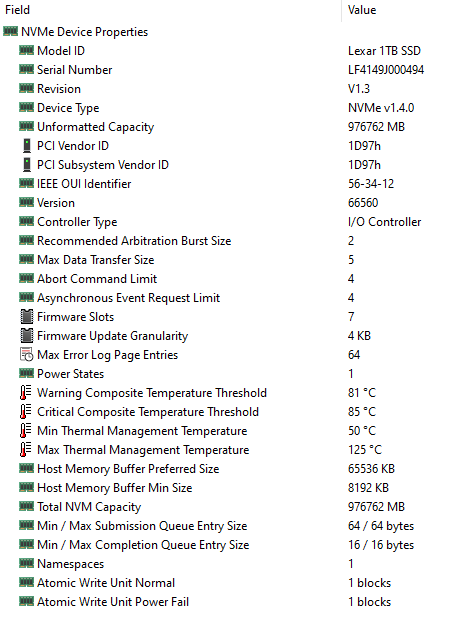Click the Max Thermal Management Temperature thermometer icon
454x619 pixels.
(26, 450)
